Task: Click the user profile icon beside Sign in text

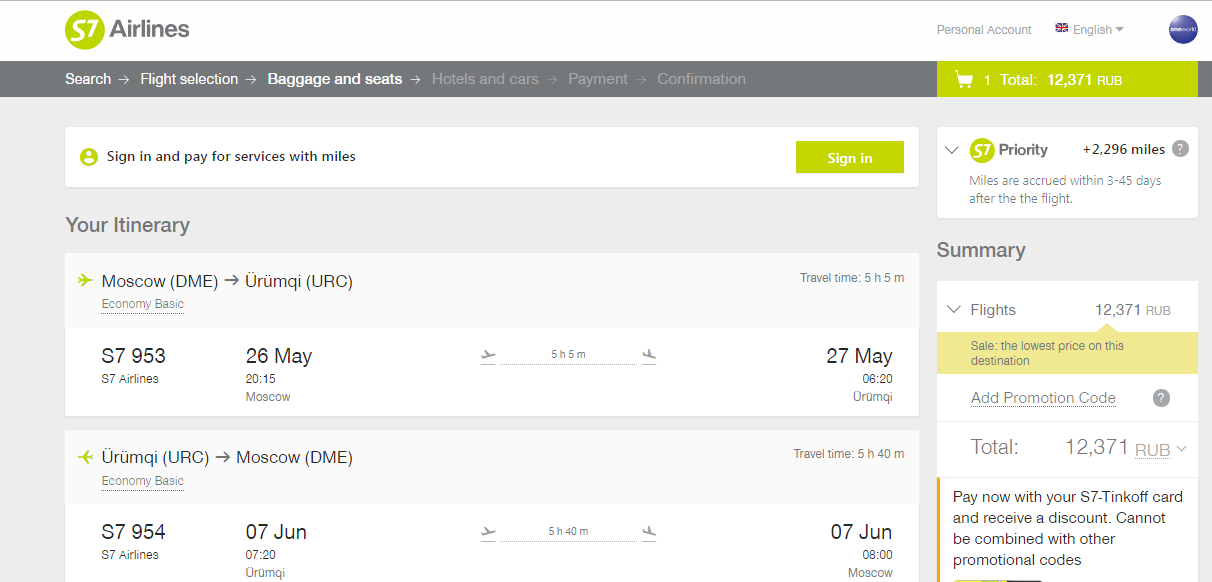Action: click(x=89, y=157)
